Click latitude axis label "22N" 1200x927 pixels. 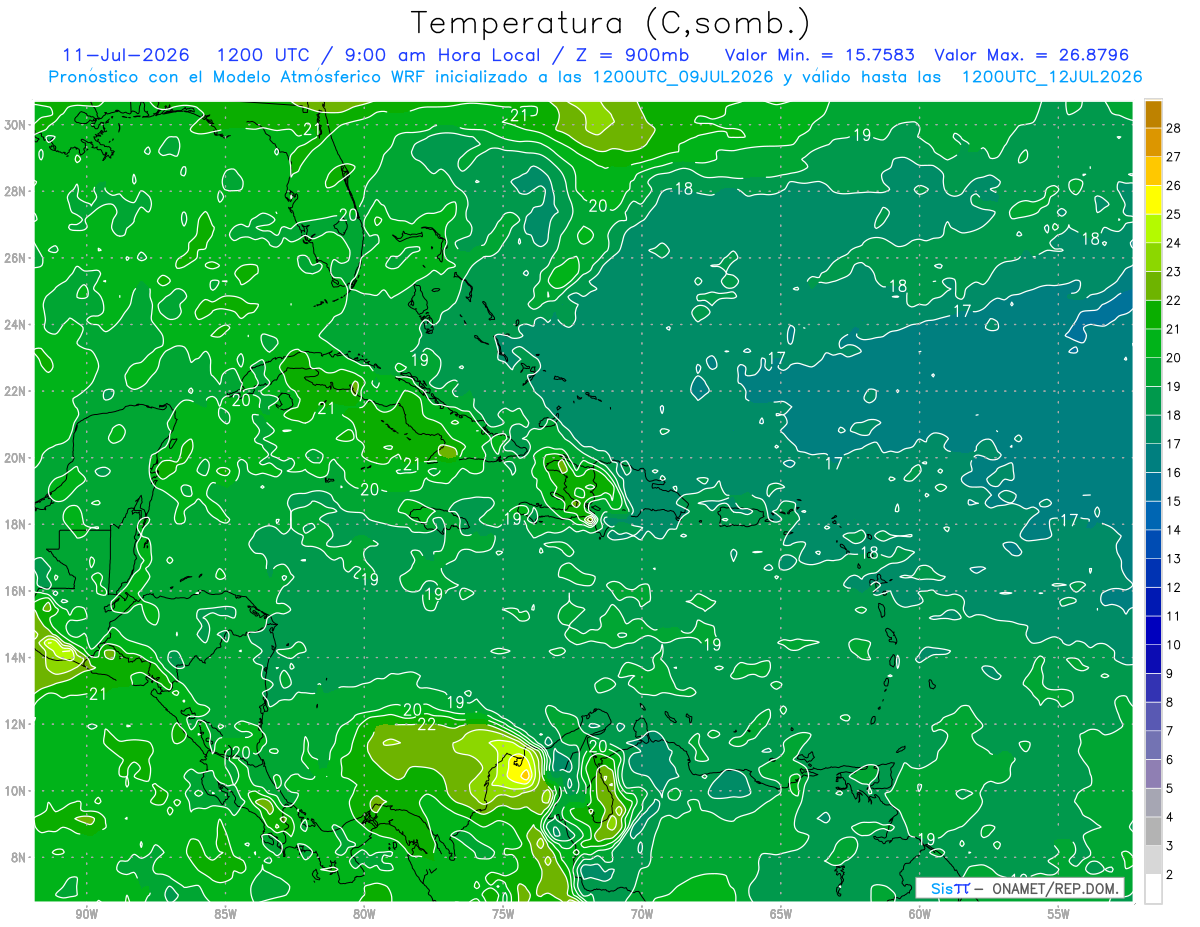[15, 390]
